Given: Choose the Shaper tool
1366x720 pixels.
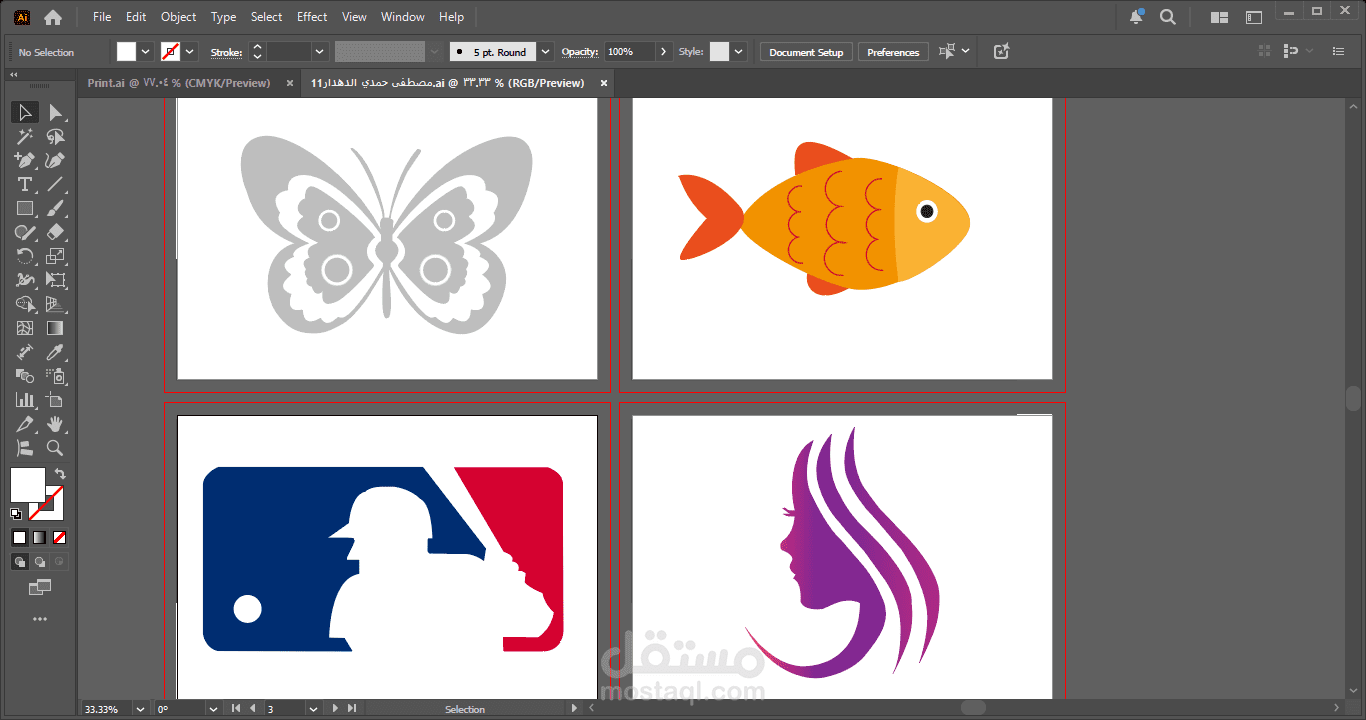Looking at the screenshot, I should point(25,232).
